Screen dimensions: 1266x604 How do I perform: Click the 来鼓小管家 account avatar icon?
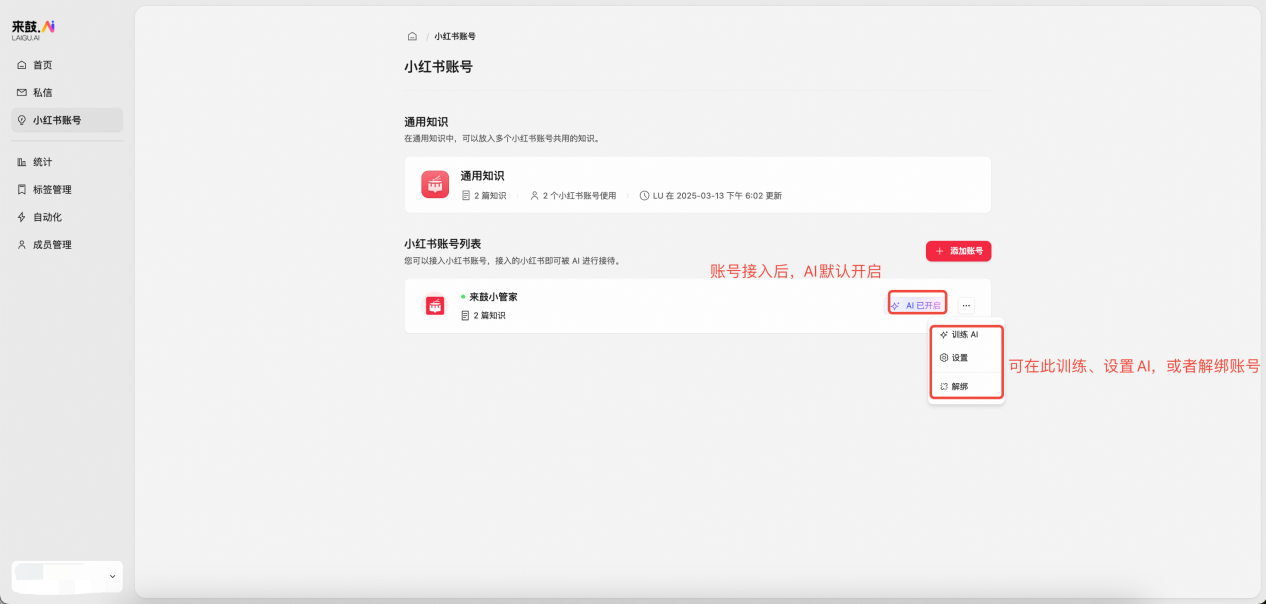click(435, 304)
